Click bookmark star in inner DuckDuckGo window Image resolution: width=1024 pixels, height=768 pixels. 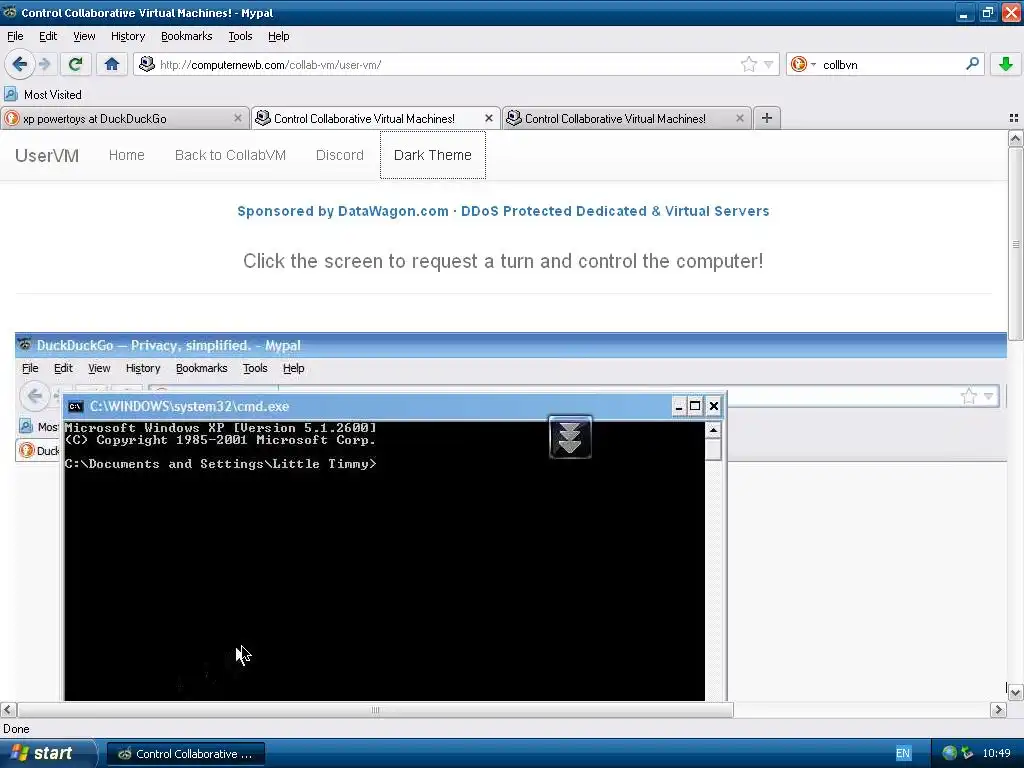(x=969, y=396)
